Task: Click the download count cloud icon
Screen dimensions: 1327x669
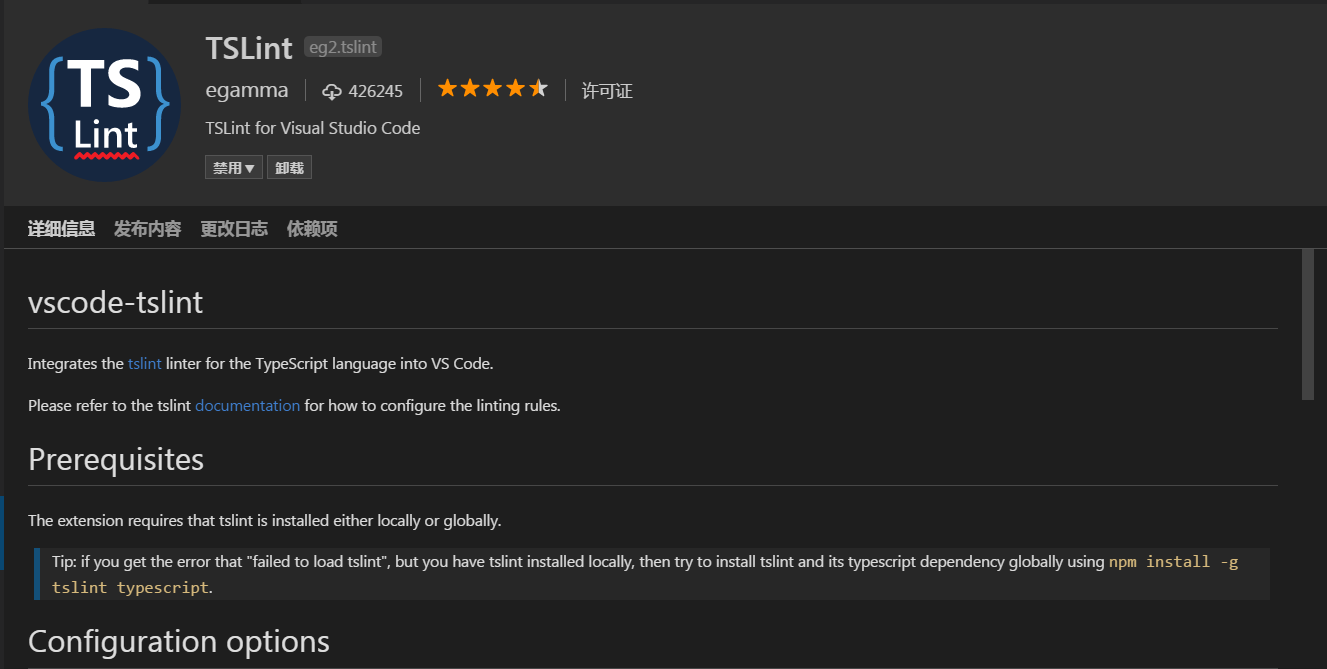Action: [332, 92]
